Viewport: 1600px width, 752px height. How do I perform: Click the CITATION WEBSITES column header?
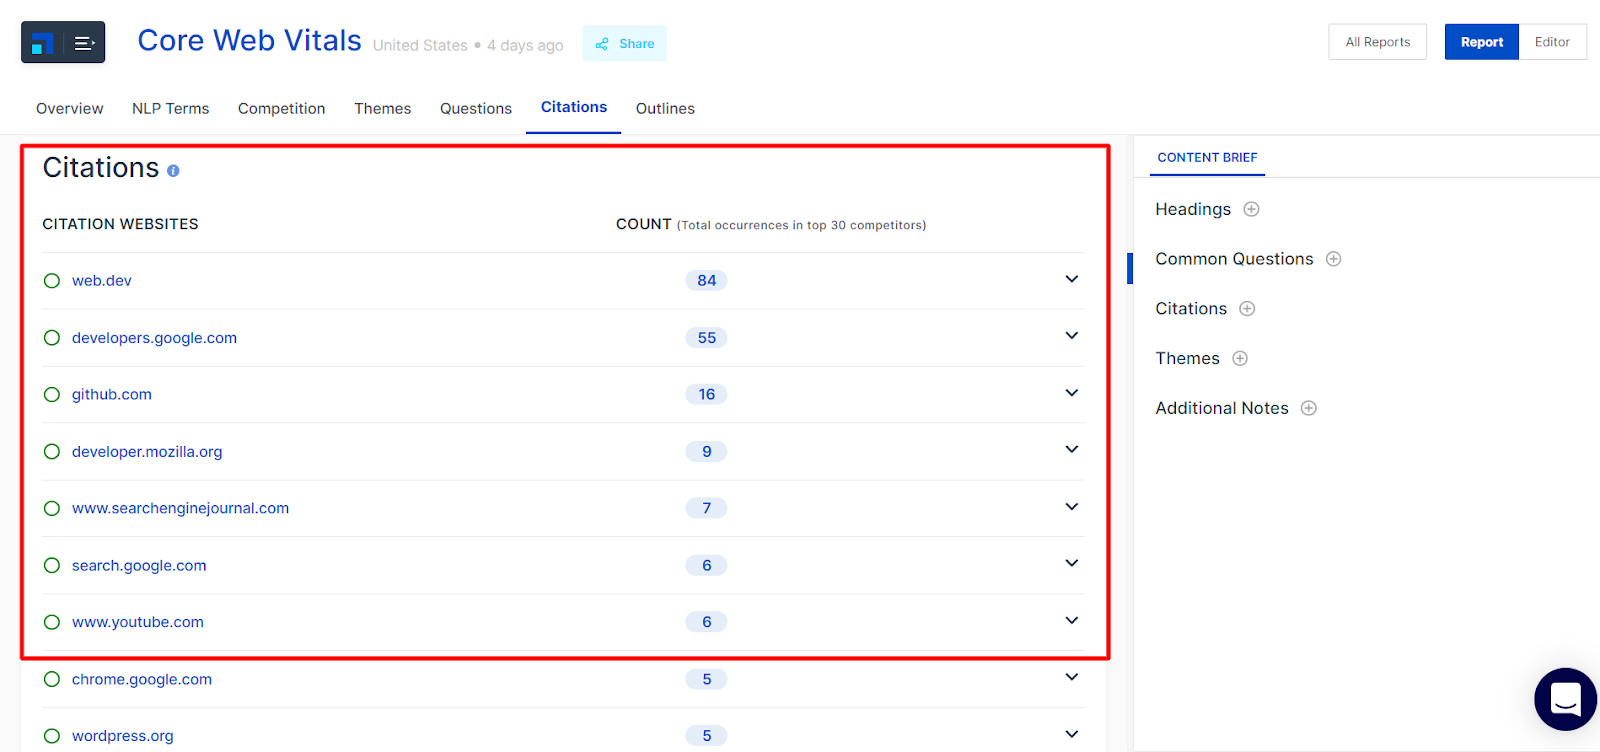[x=120, y=224]
